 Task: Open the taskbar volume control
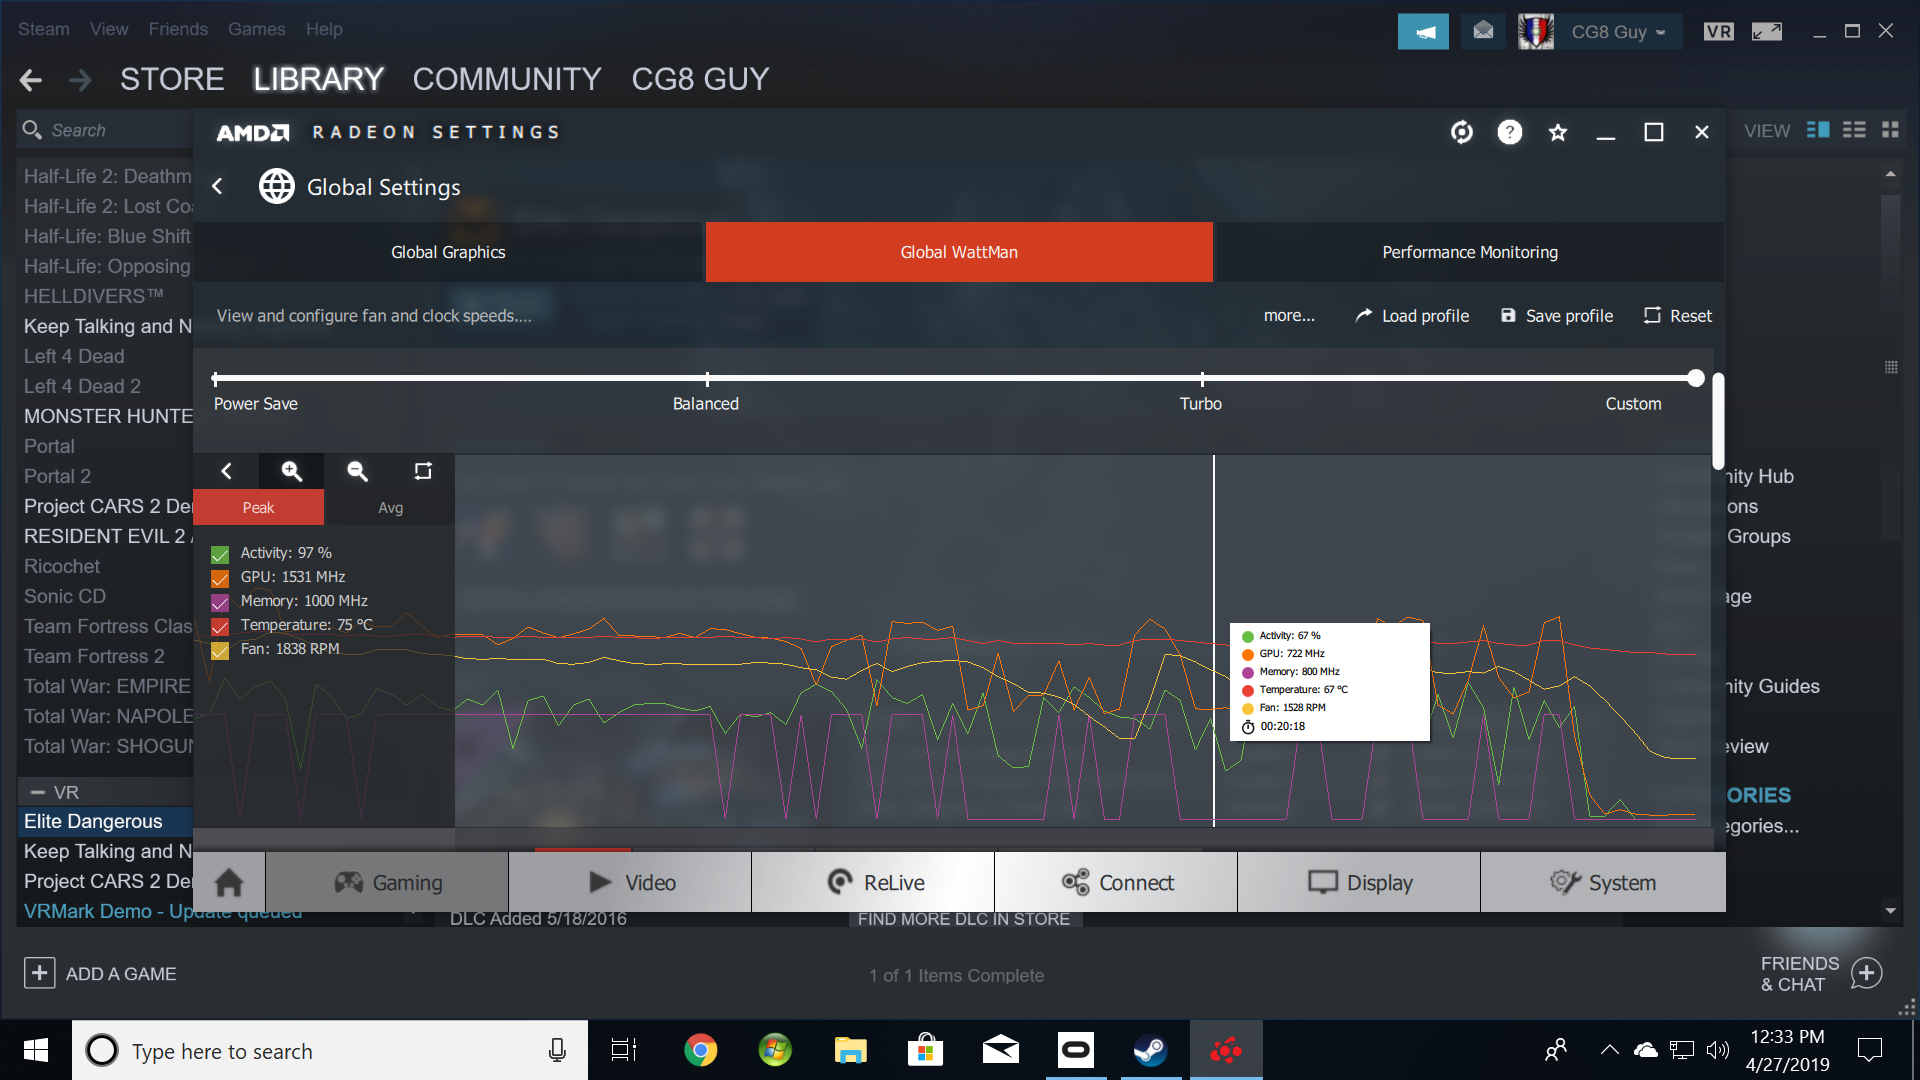1718,1050
